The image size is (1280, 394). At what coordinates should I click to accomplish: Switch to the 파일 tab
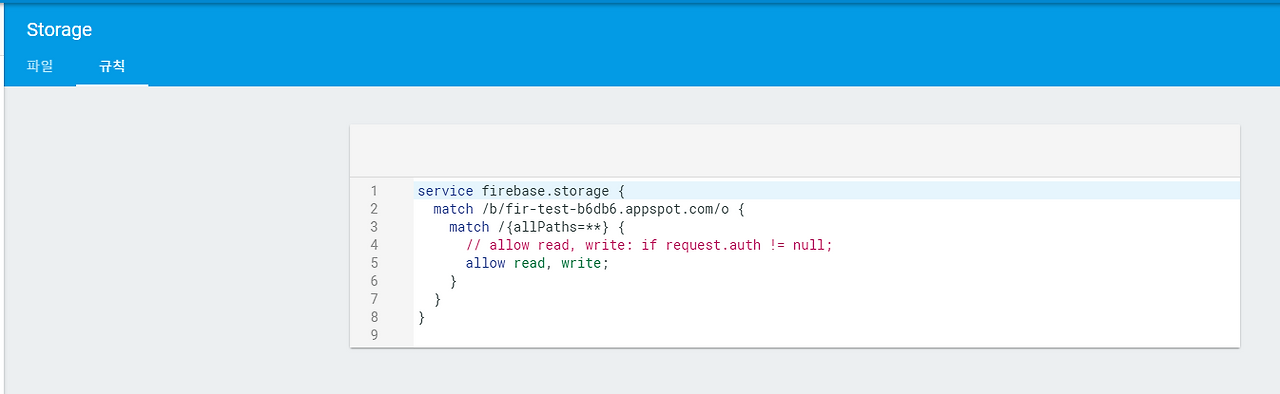coord(40,67)
